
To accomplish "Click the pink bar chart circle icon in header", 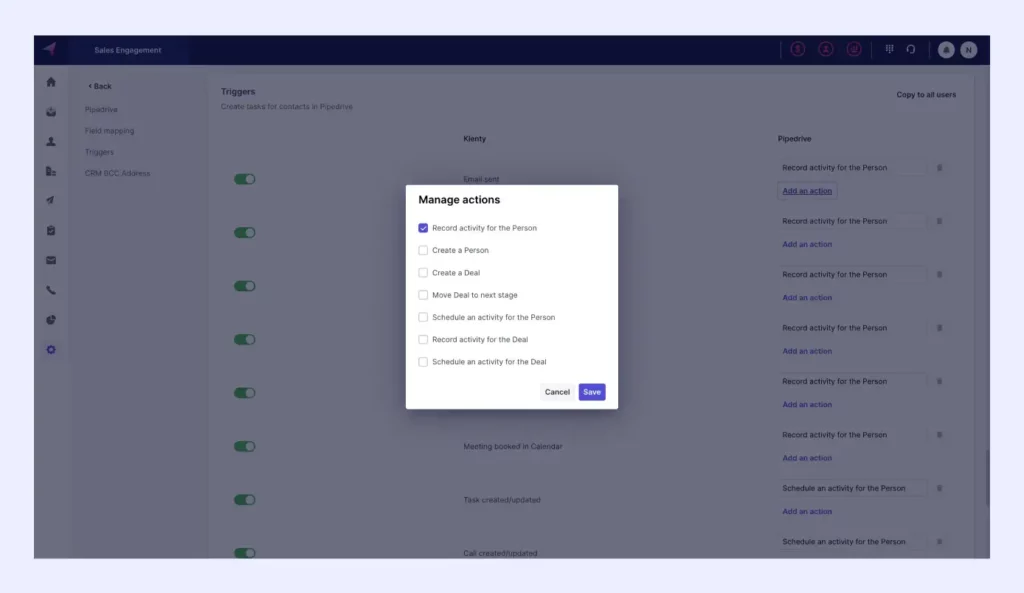I will pos(854,50).
